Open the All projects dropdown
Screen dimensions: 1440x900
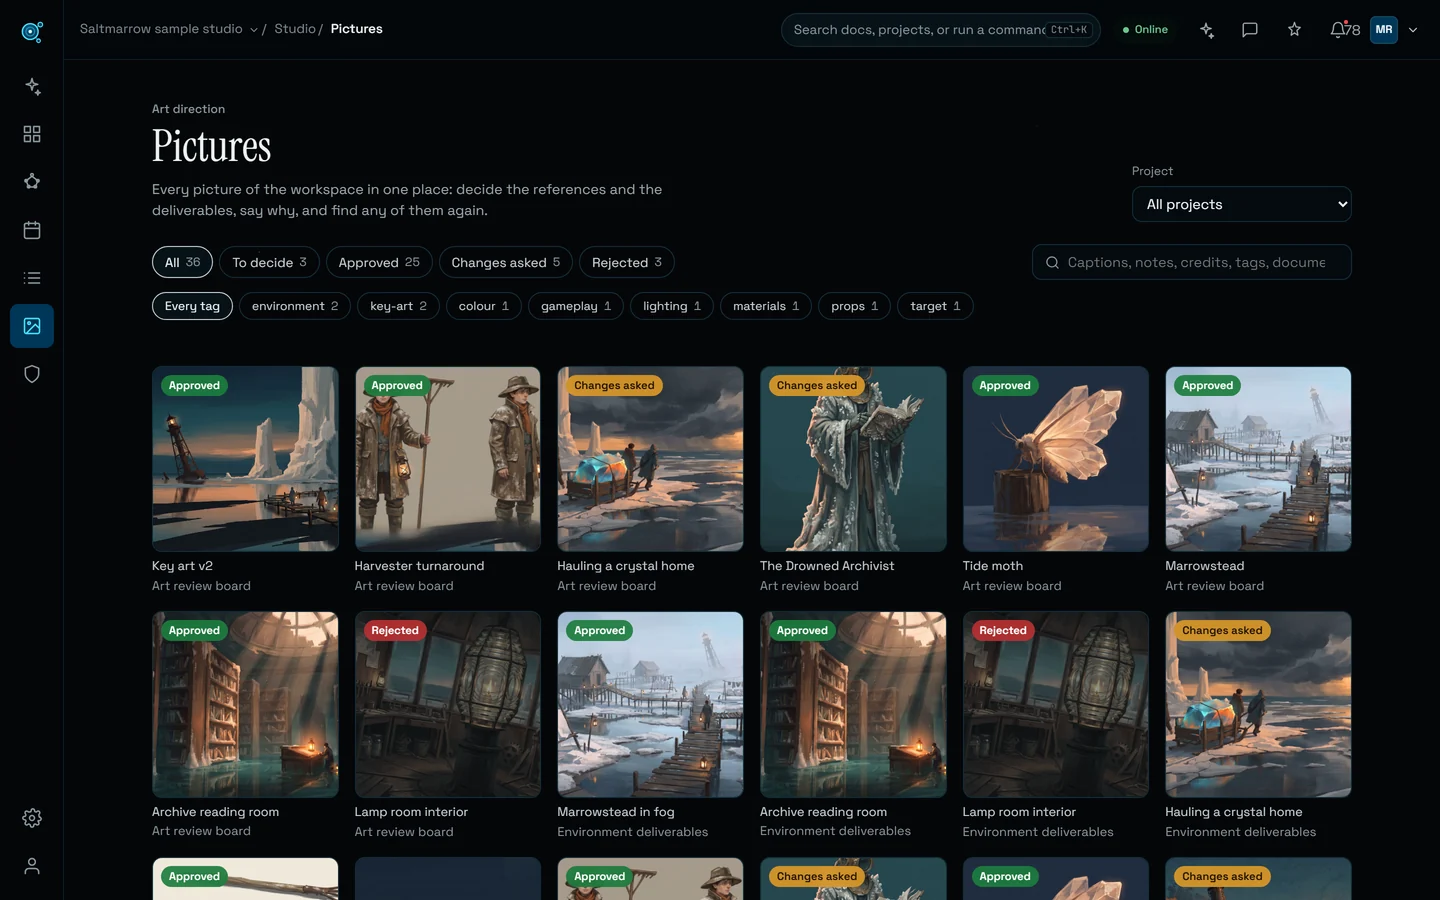1241,204
